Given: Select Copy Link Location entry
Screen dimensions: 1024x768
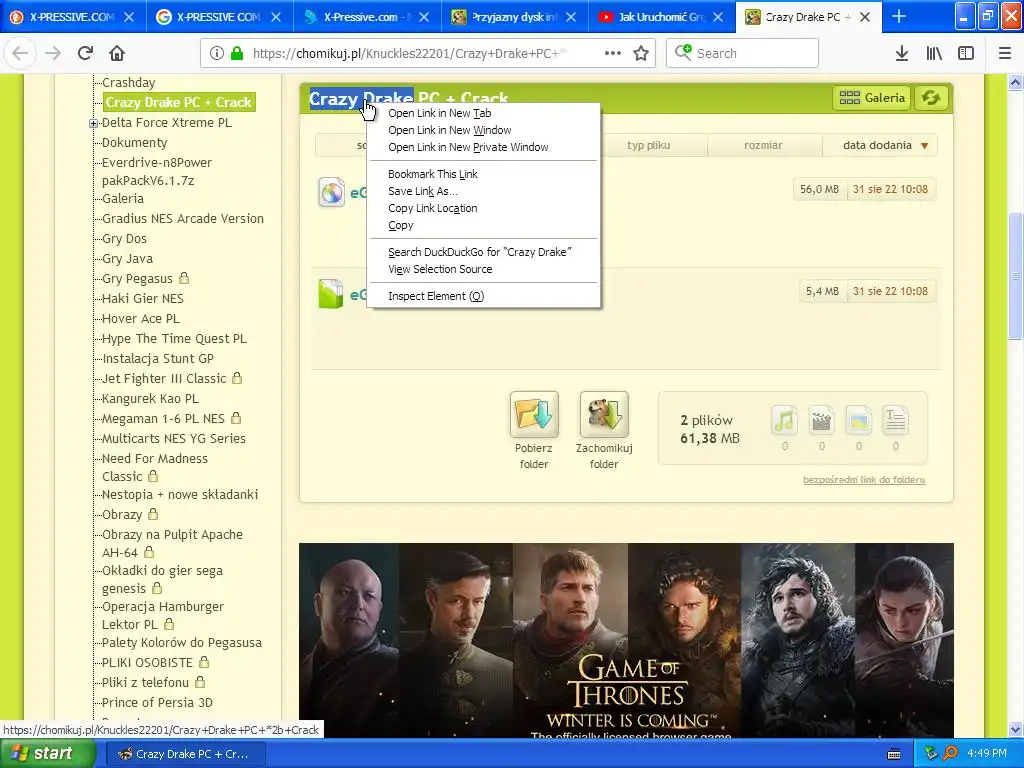Looking at the screenshot, I should tap(484, 208).
